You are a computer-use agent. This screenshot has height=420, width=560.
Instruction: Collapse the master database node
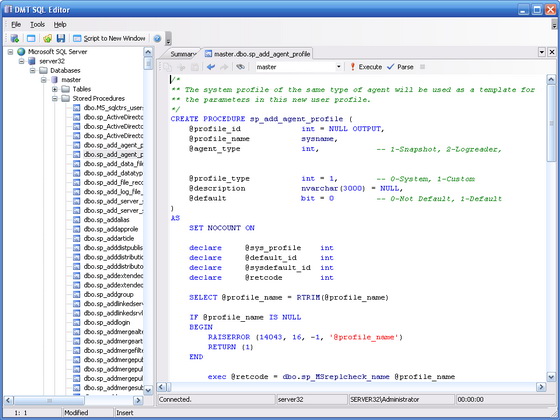44,80
